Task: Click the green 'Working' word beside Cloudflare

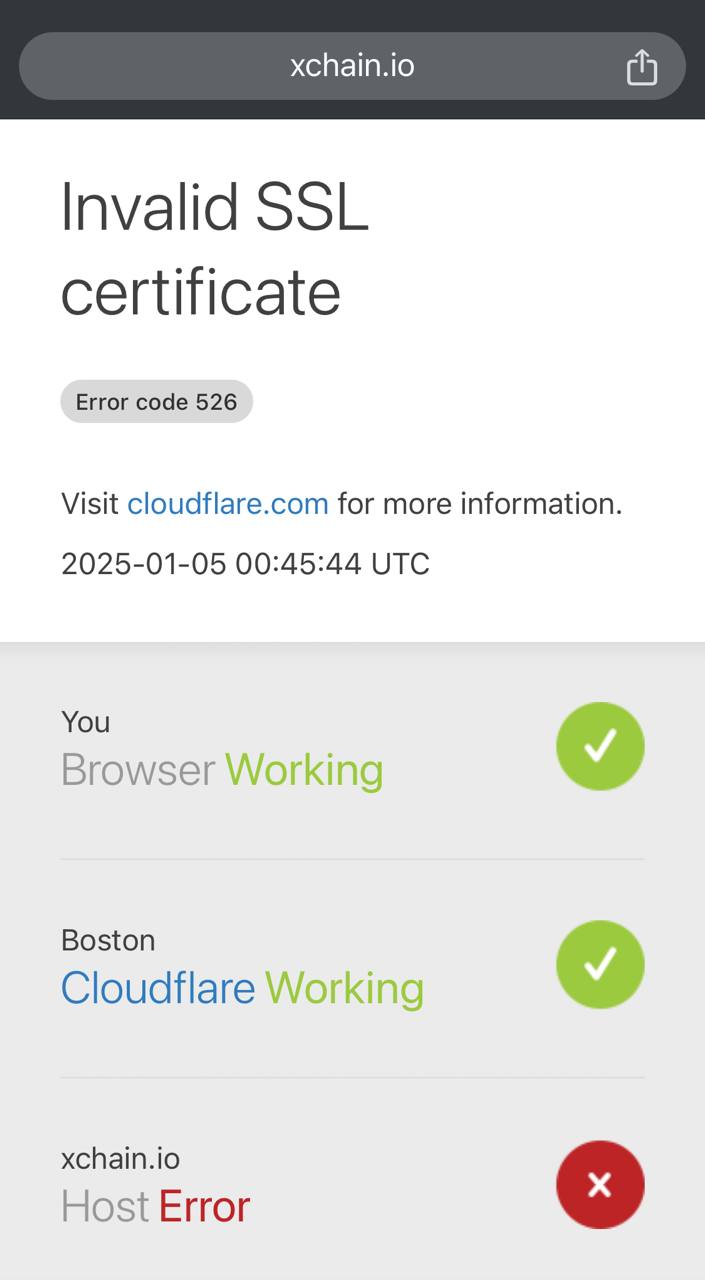Action: click(x=344, y=990)
